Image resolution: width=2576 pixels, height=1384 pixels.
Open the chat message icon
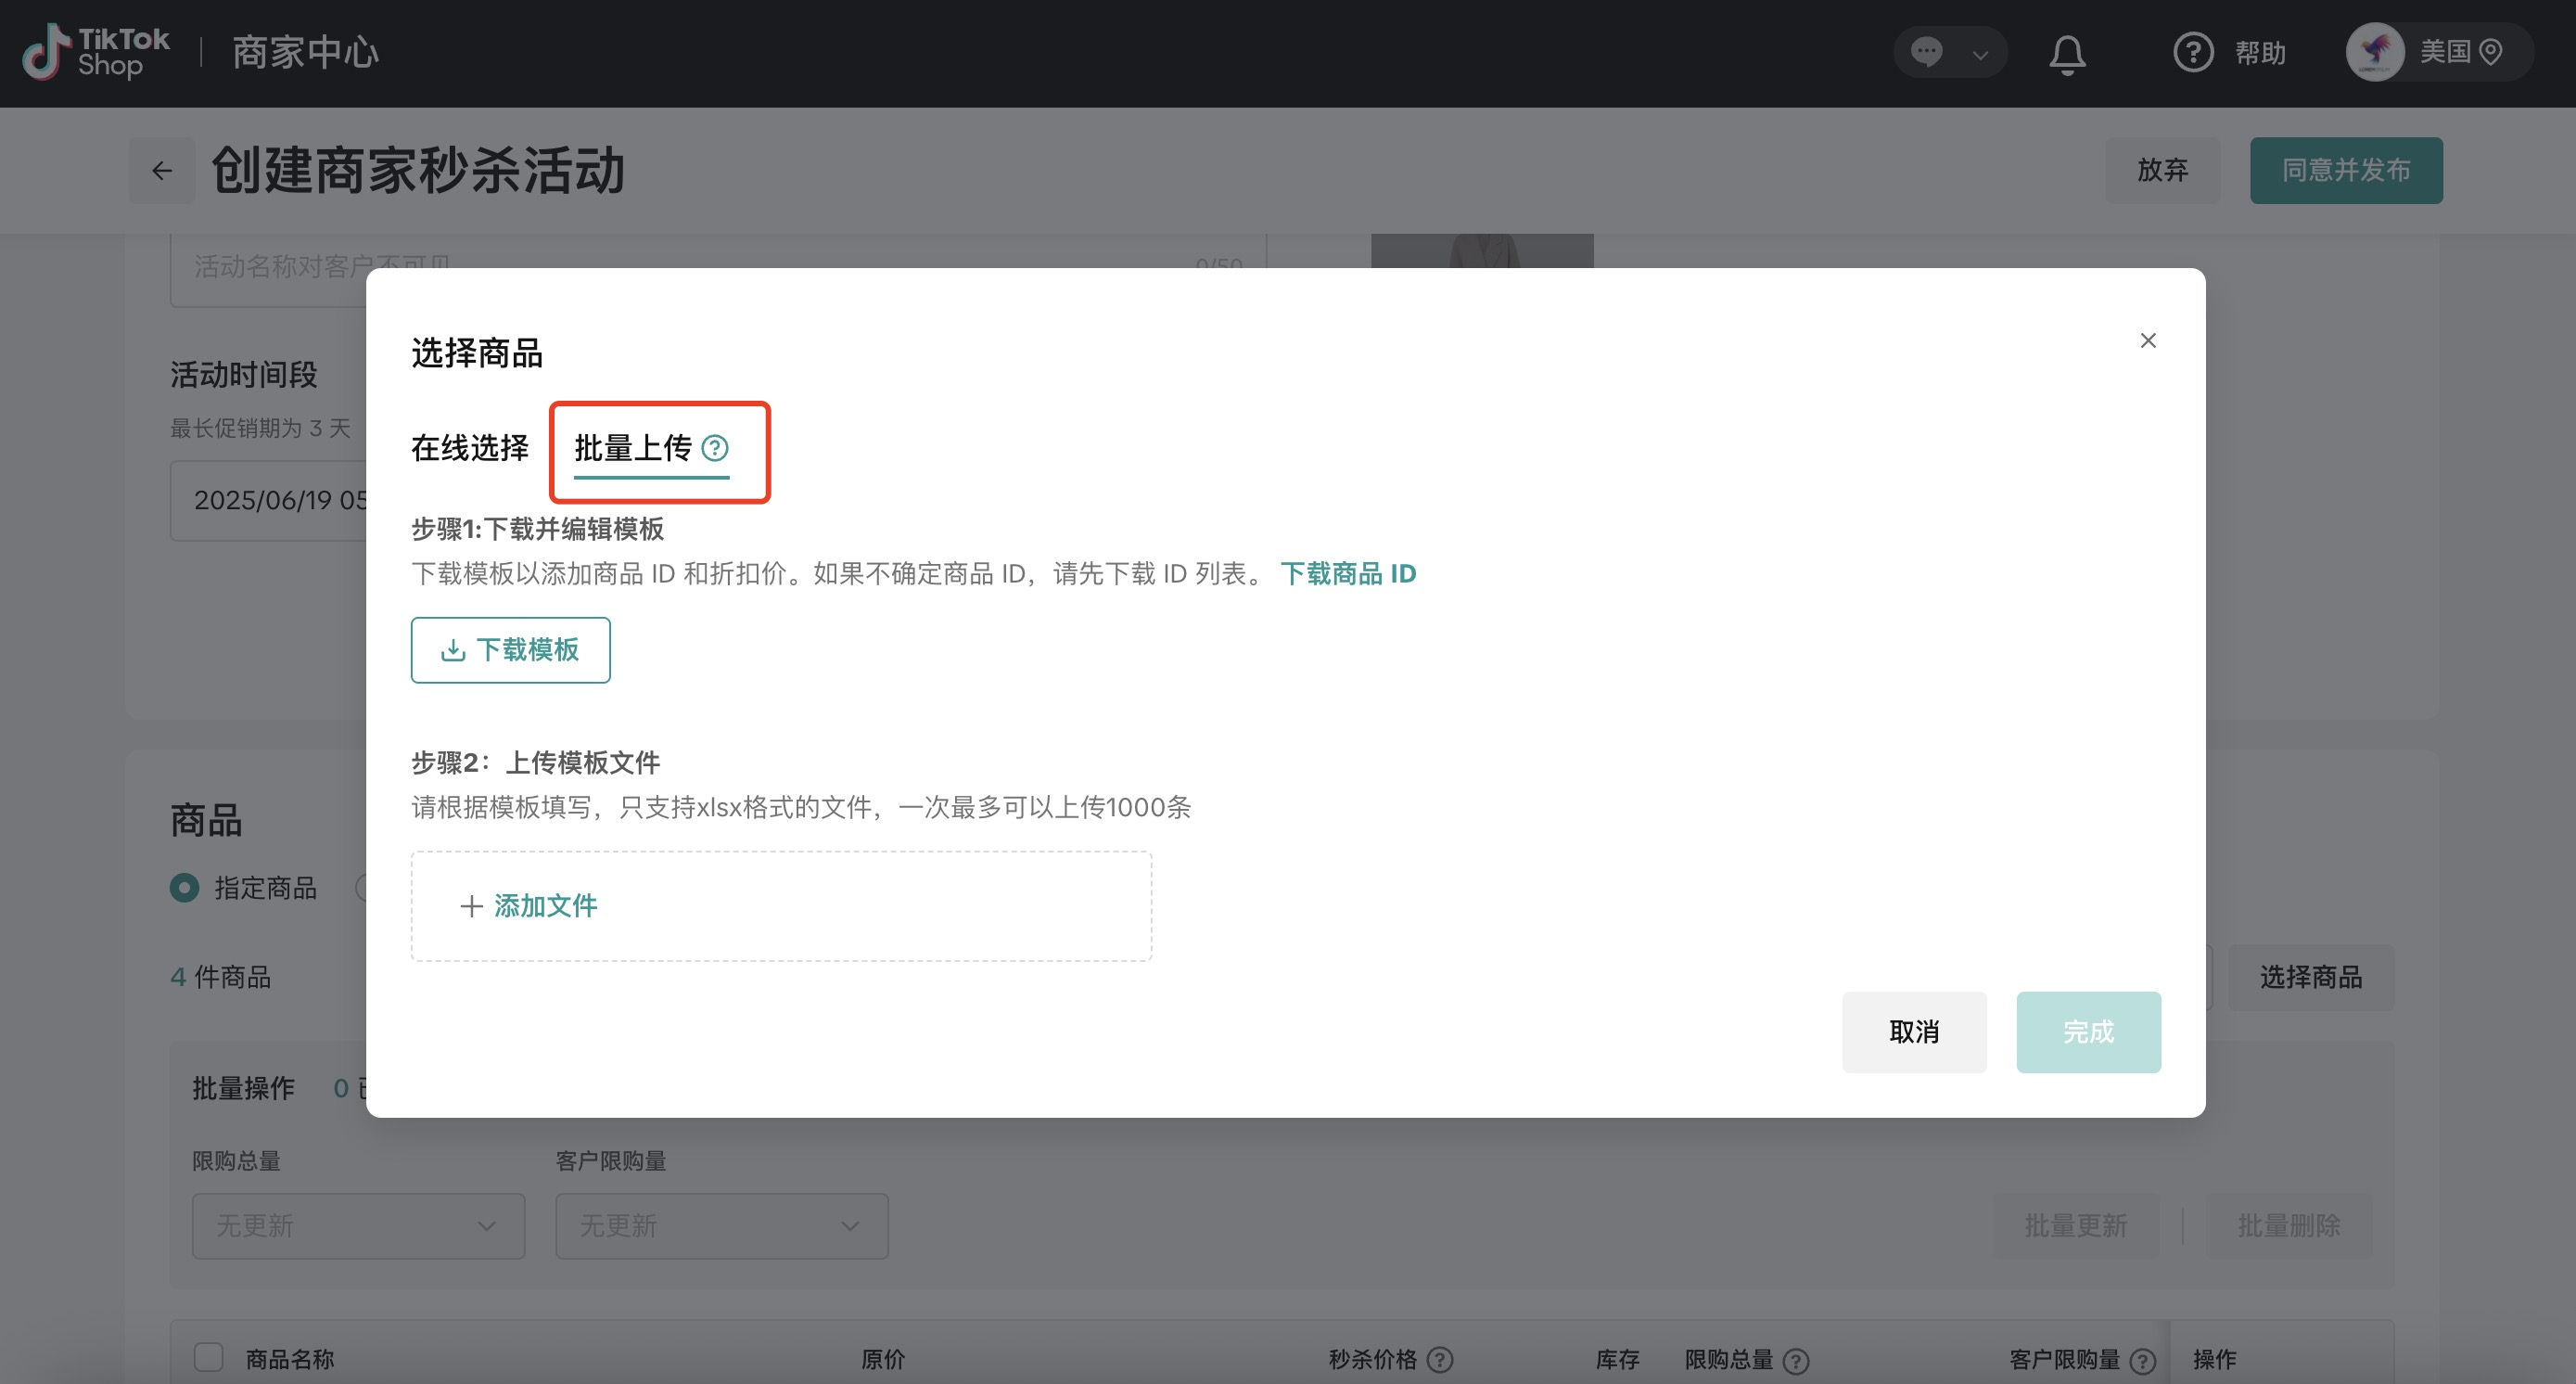1926,52
